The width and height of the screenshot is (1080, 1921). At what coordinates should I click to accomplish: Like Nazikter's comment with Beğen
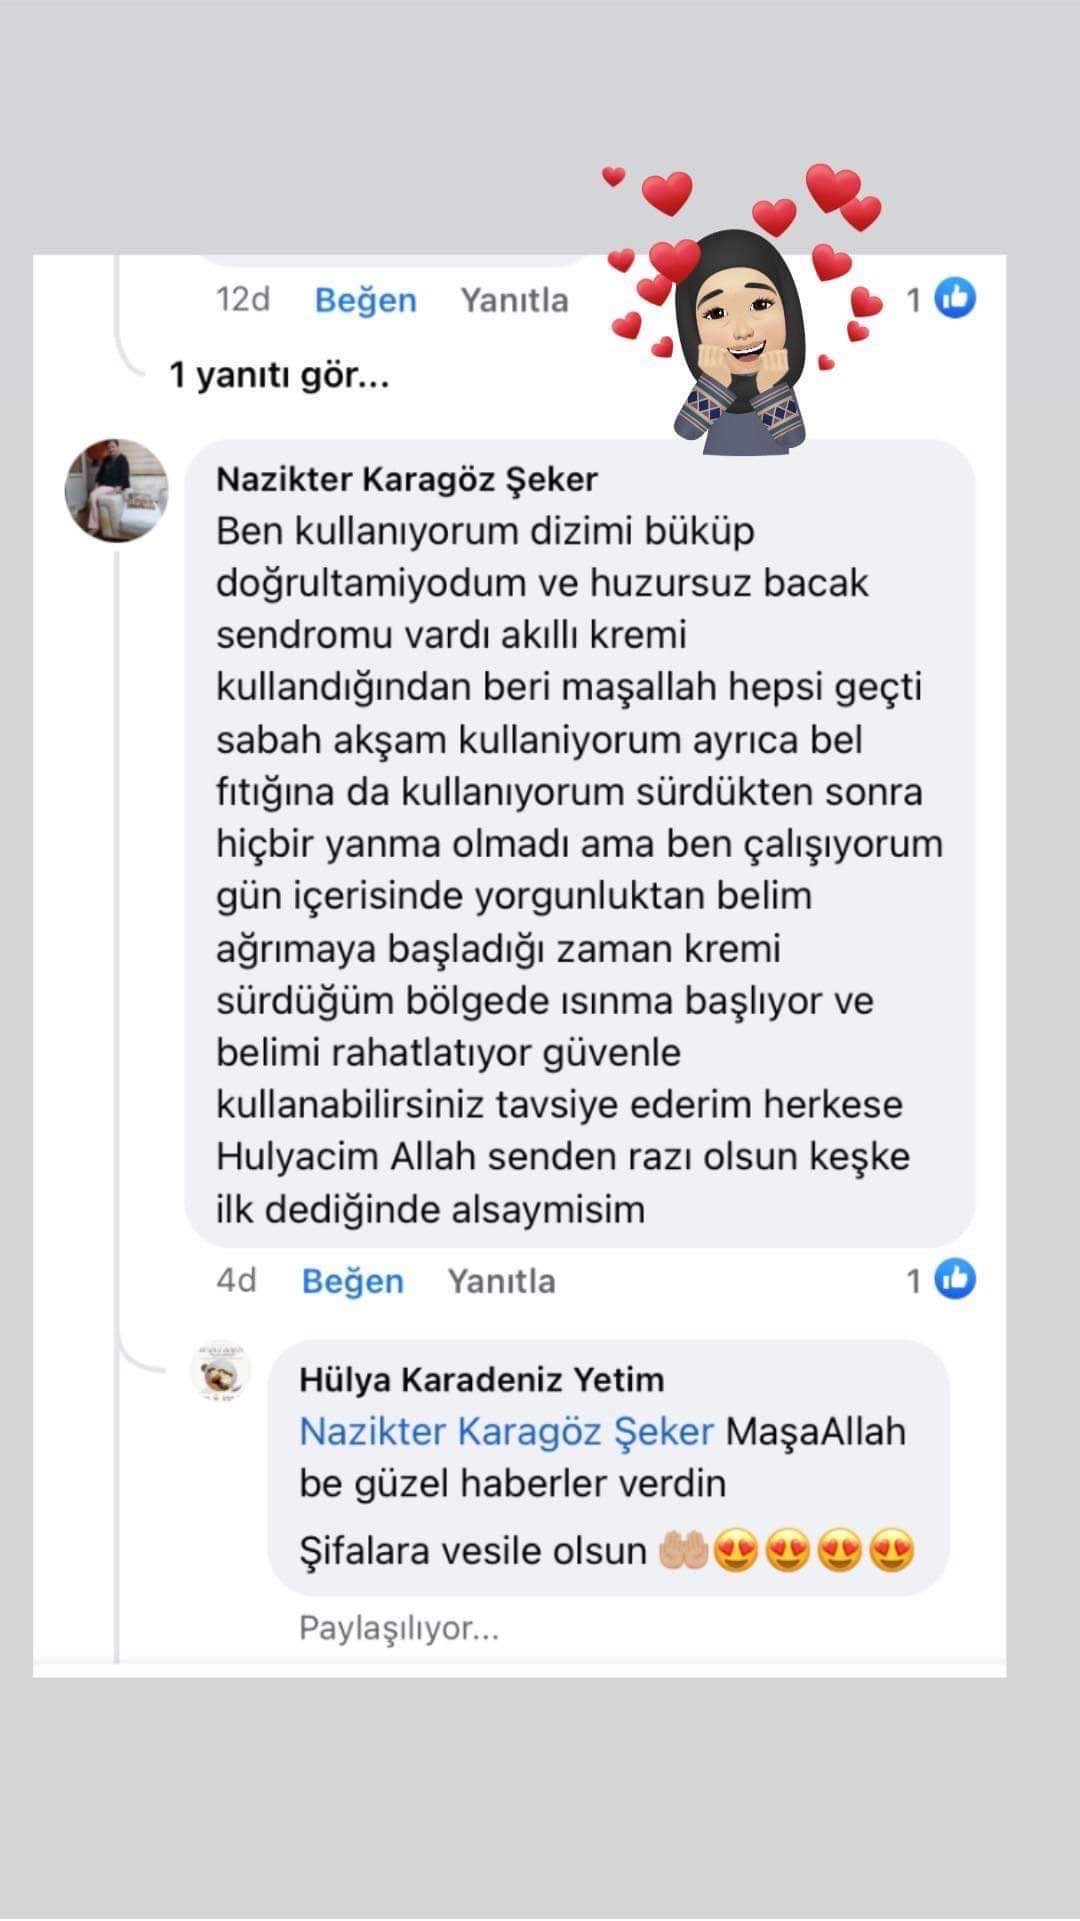click(352, 1281)
